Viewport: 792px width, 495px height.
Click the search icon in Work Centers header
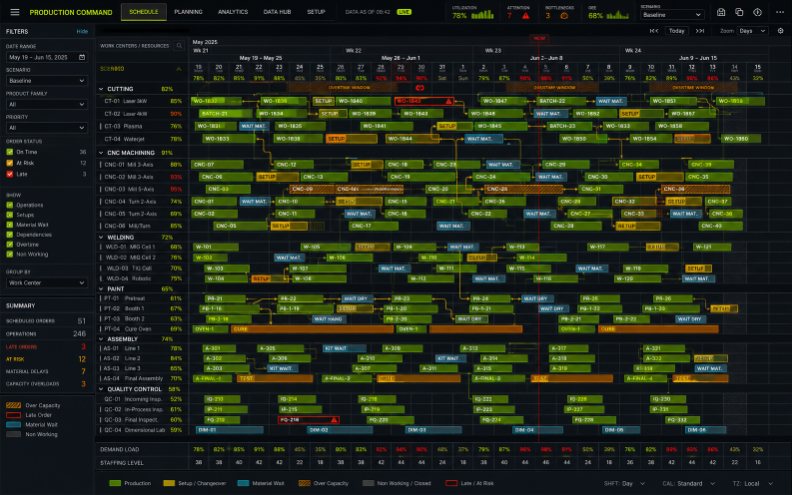tap(179, 45)
